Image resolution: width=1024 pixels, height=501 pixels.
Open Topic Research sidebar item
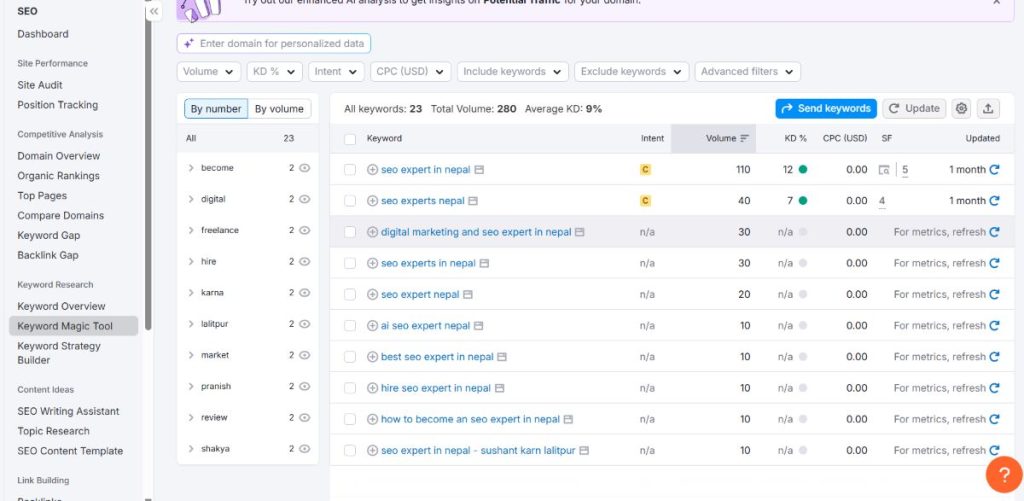(54, 431)
